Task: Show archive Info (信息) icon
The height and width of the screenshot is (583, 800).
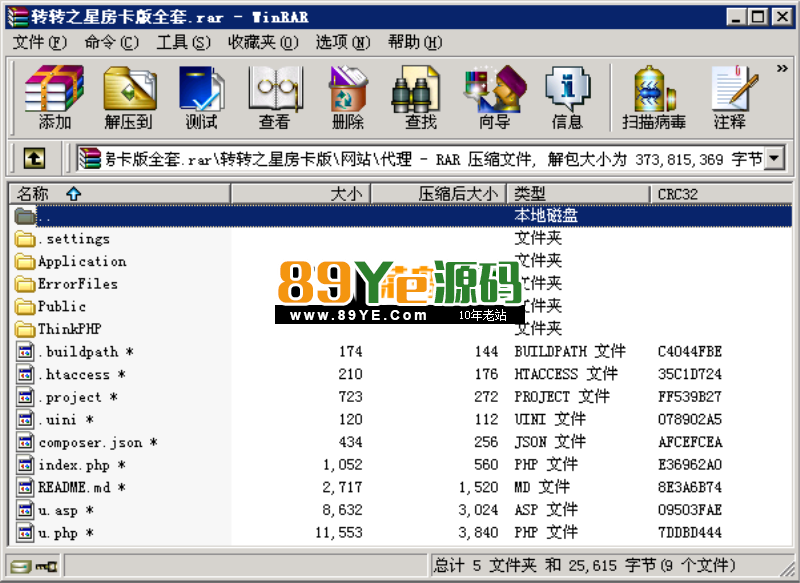Action: coord(567,96)
